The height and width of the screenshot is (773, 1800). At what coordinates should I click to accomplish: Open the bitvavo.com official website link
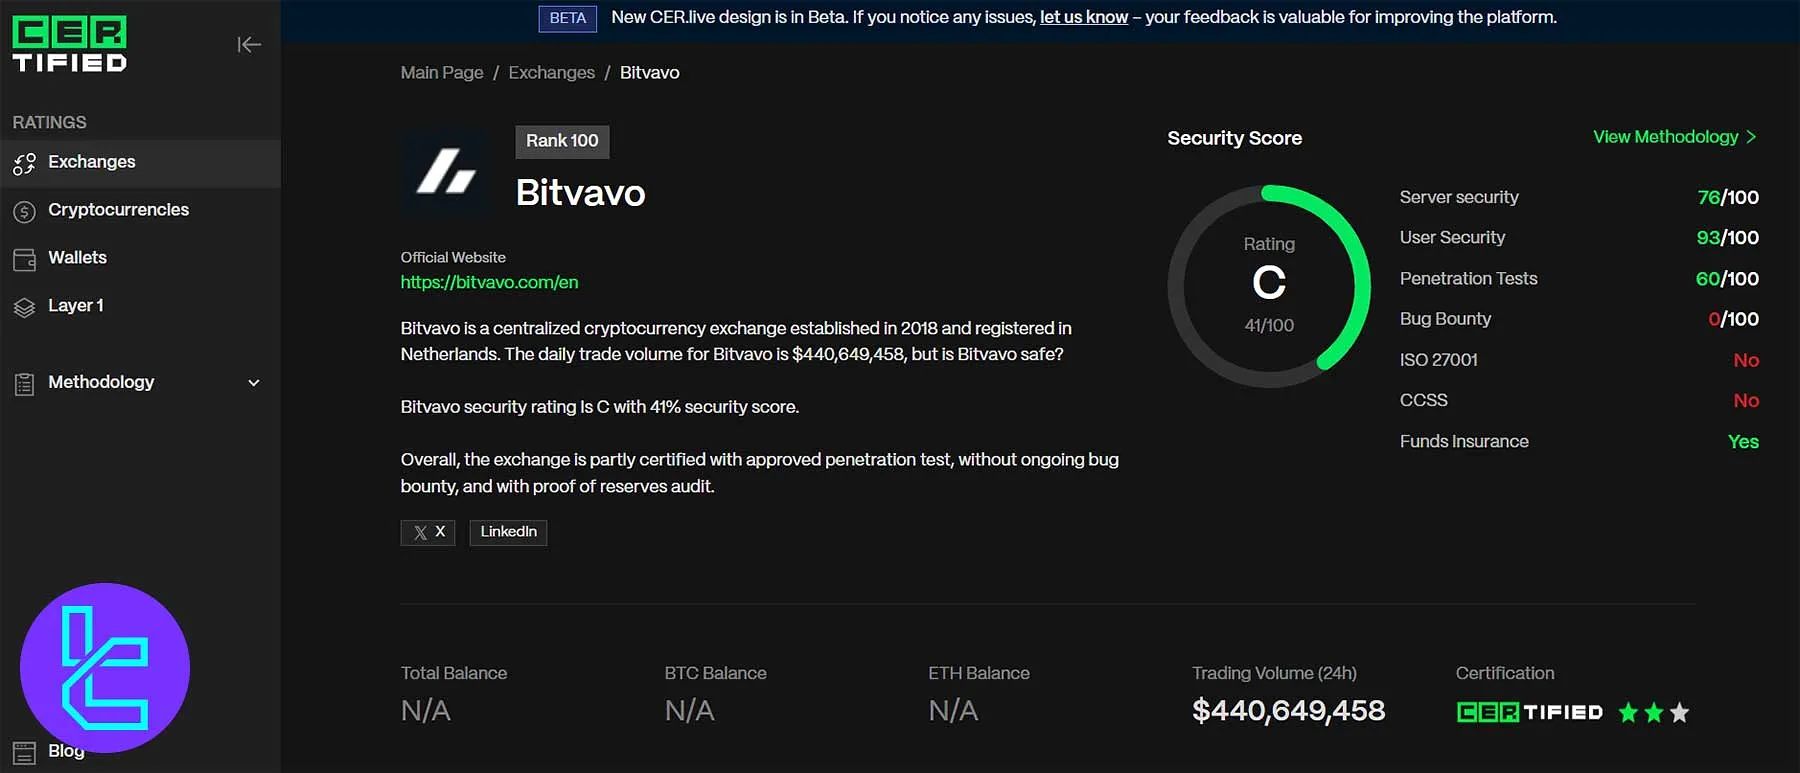489,282
